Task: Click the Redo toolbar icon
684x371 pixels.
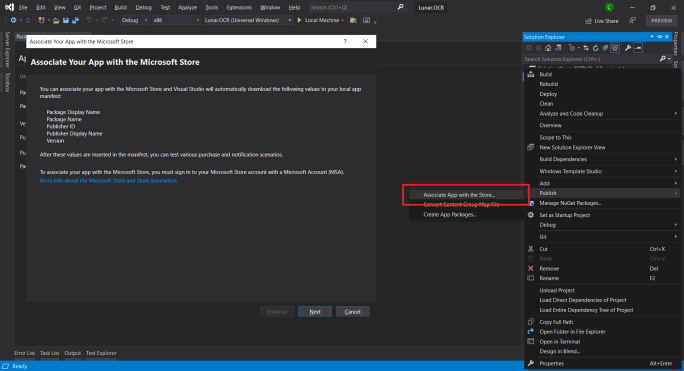Action: coord(104,20)
